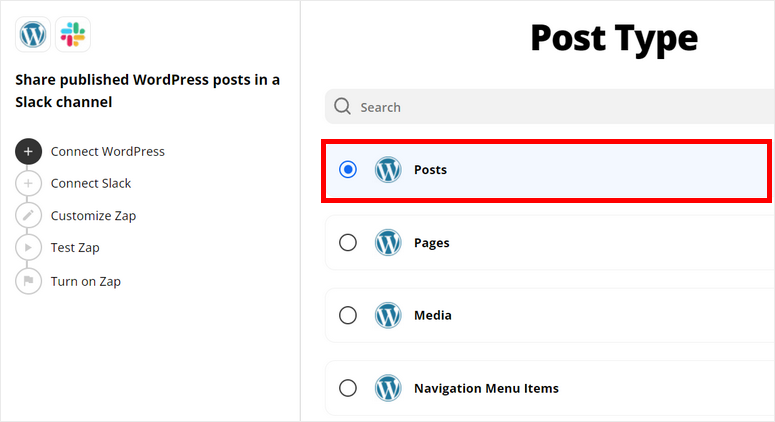Image resolution: width=775 pixels, height=422 pixels.
Task: Go to the Test Zap step
Action: [x=75, y=248]
